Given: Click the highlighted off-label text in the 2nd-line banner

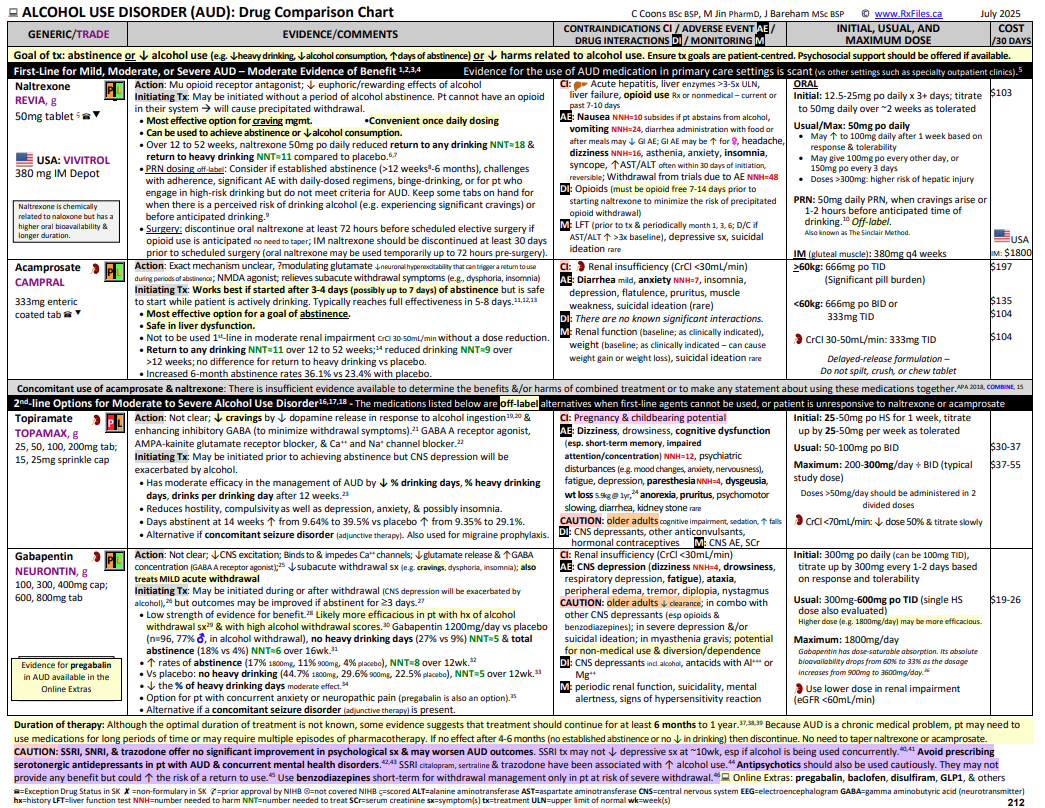Looking at the screenshot, I should point(519,403).
